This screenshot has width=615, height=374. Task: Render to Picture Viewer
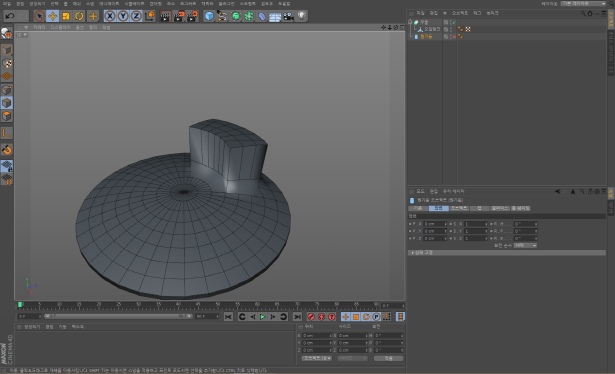(179, 16)
